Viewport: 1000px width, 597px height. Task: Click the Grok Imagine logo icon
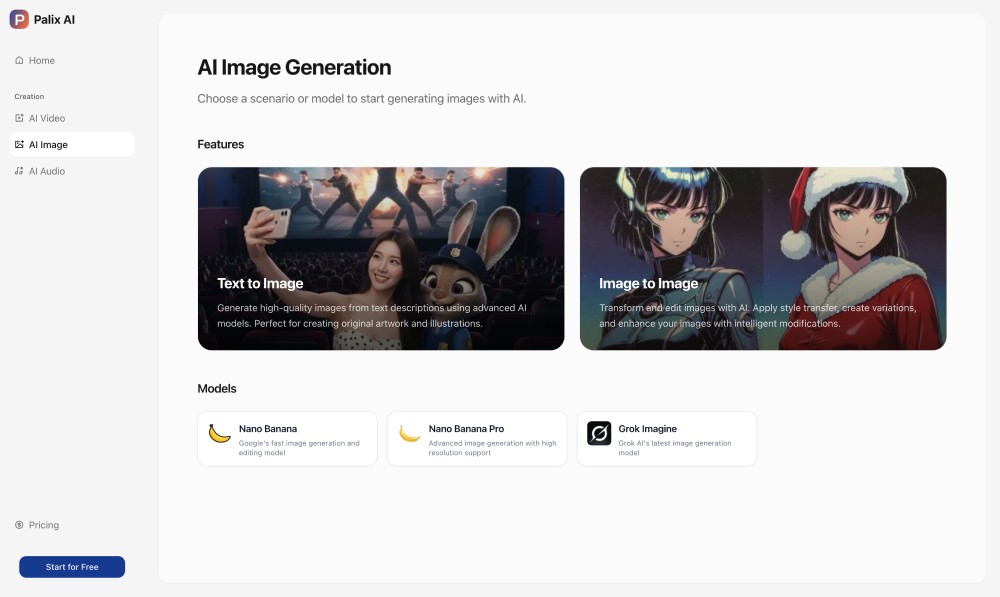pos(599,433)
